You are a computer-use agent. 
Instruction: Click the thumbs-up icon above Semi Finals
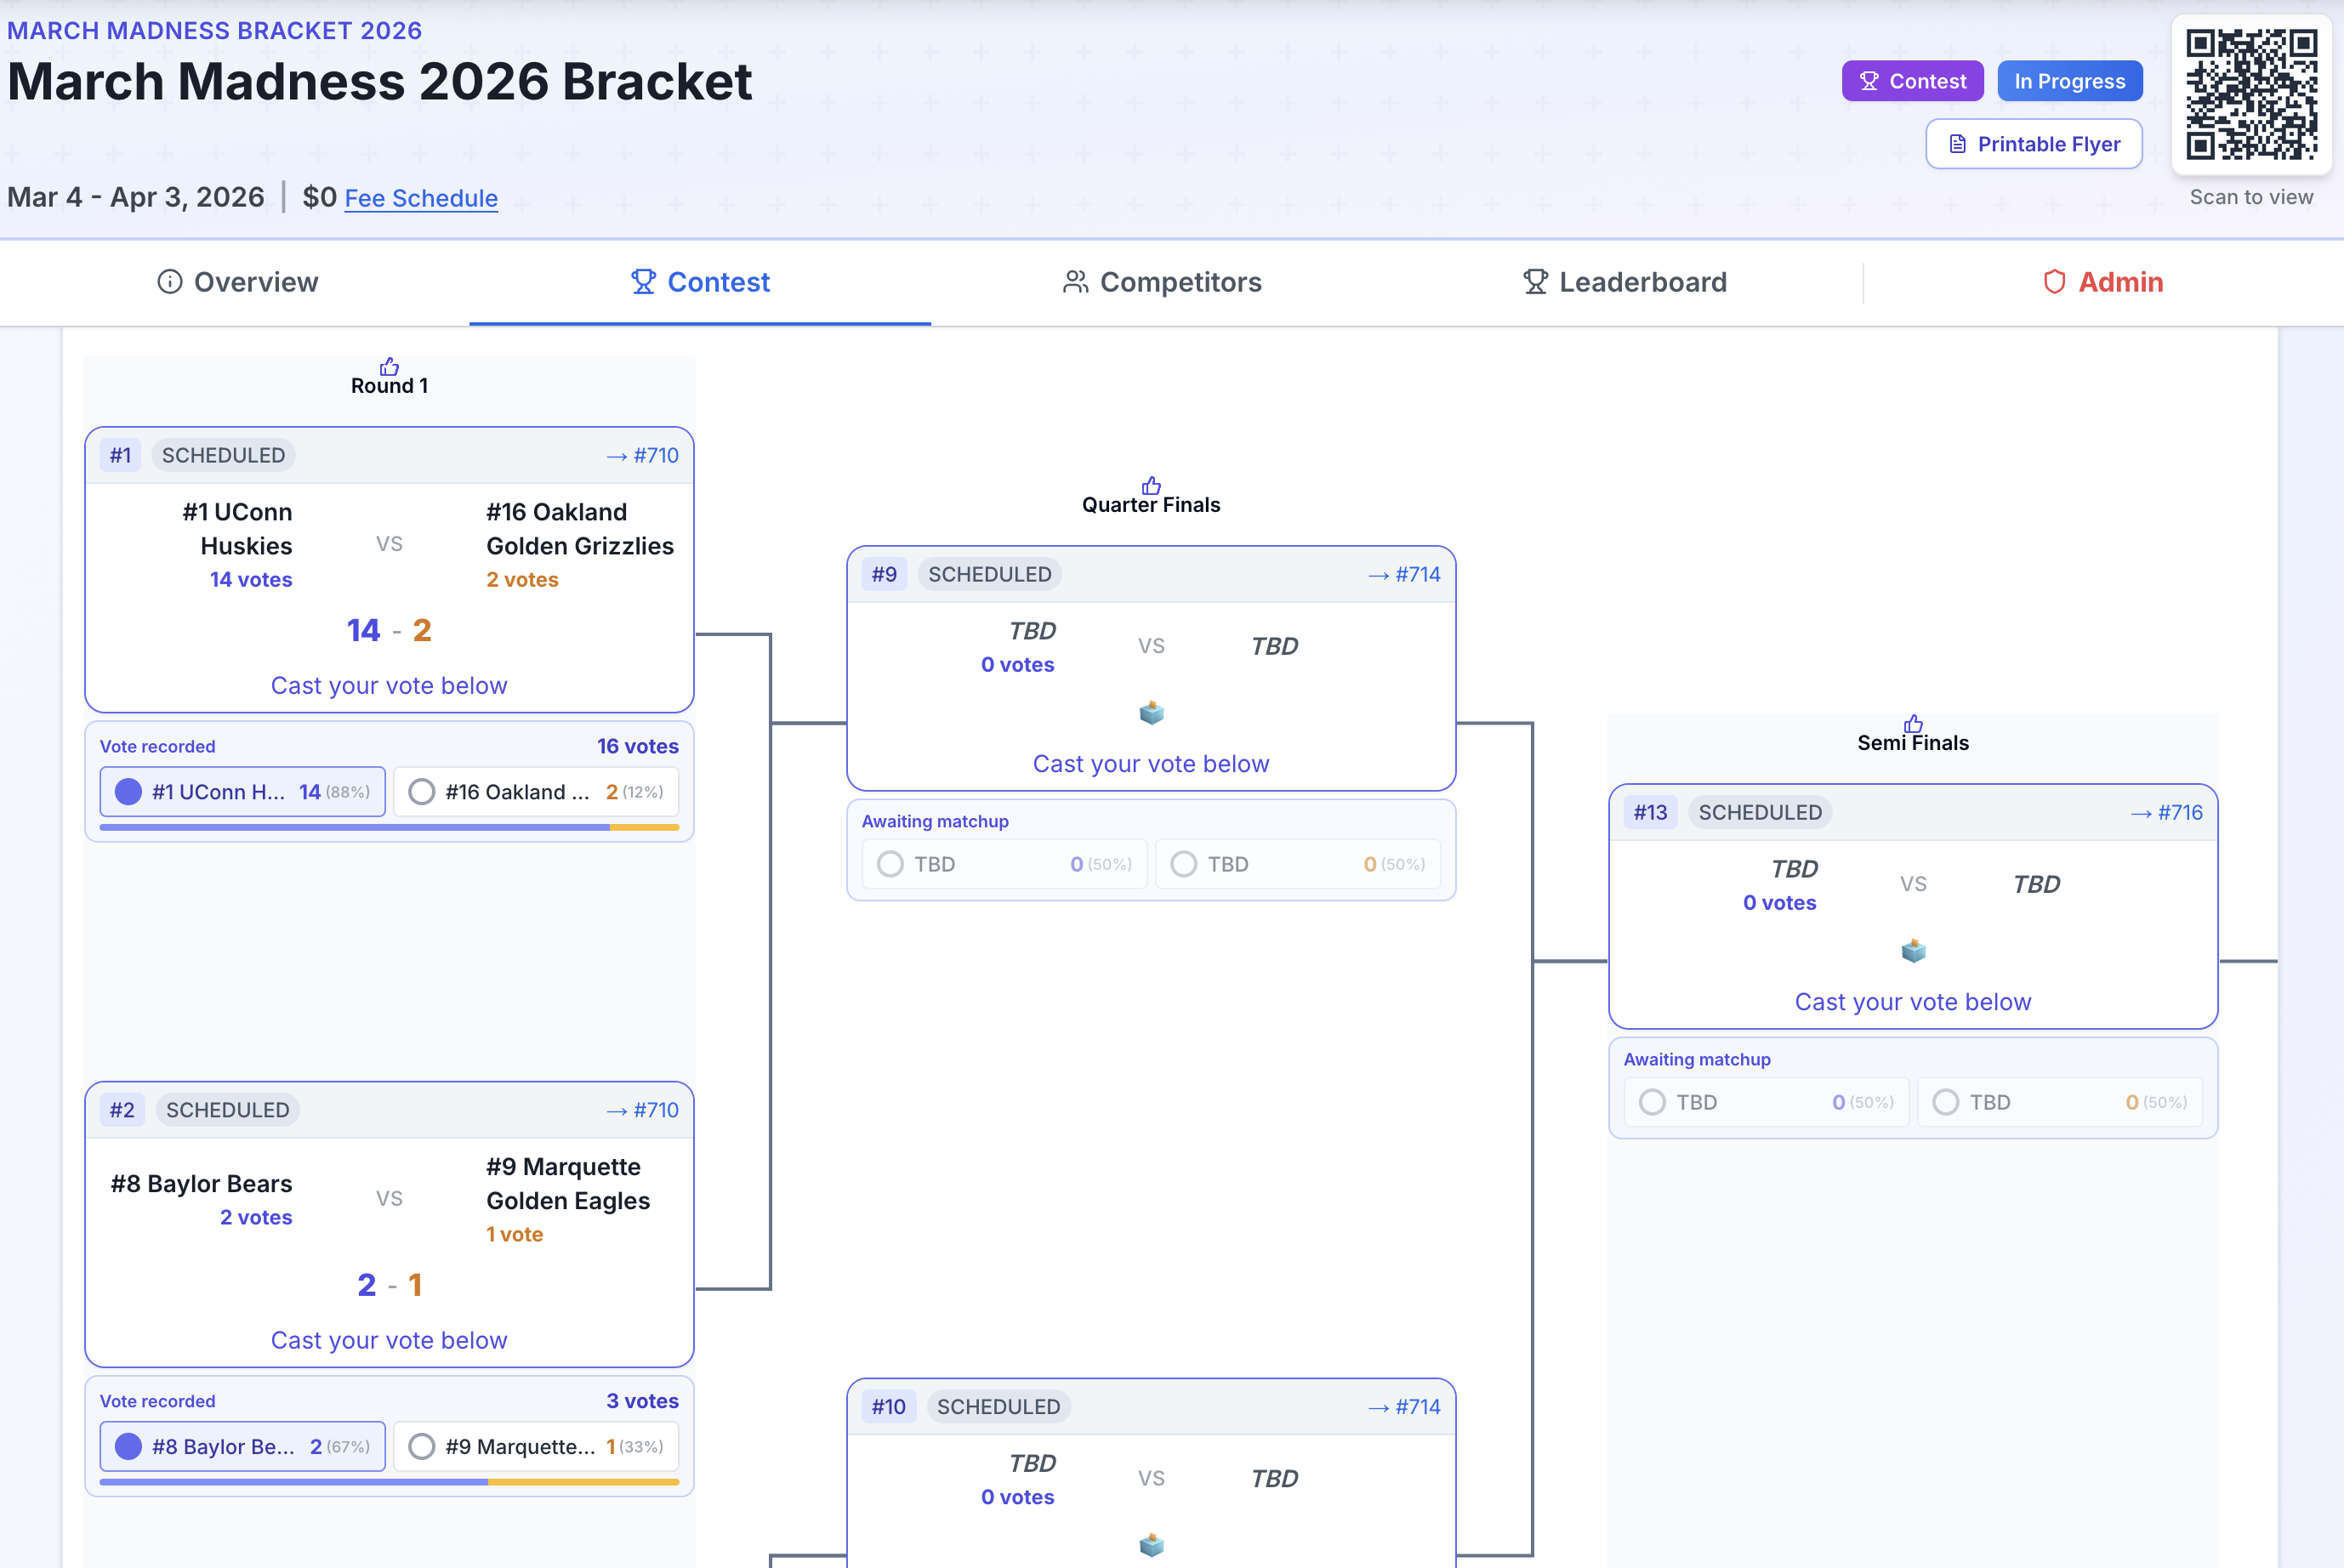(x=1913, y=724)
